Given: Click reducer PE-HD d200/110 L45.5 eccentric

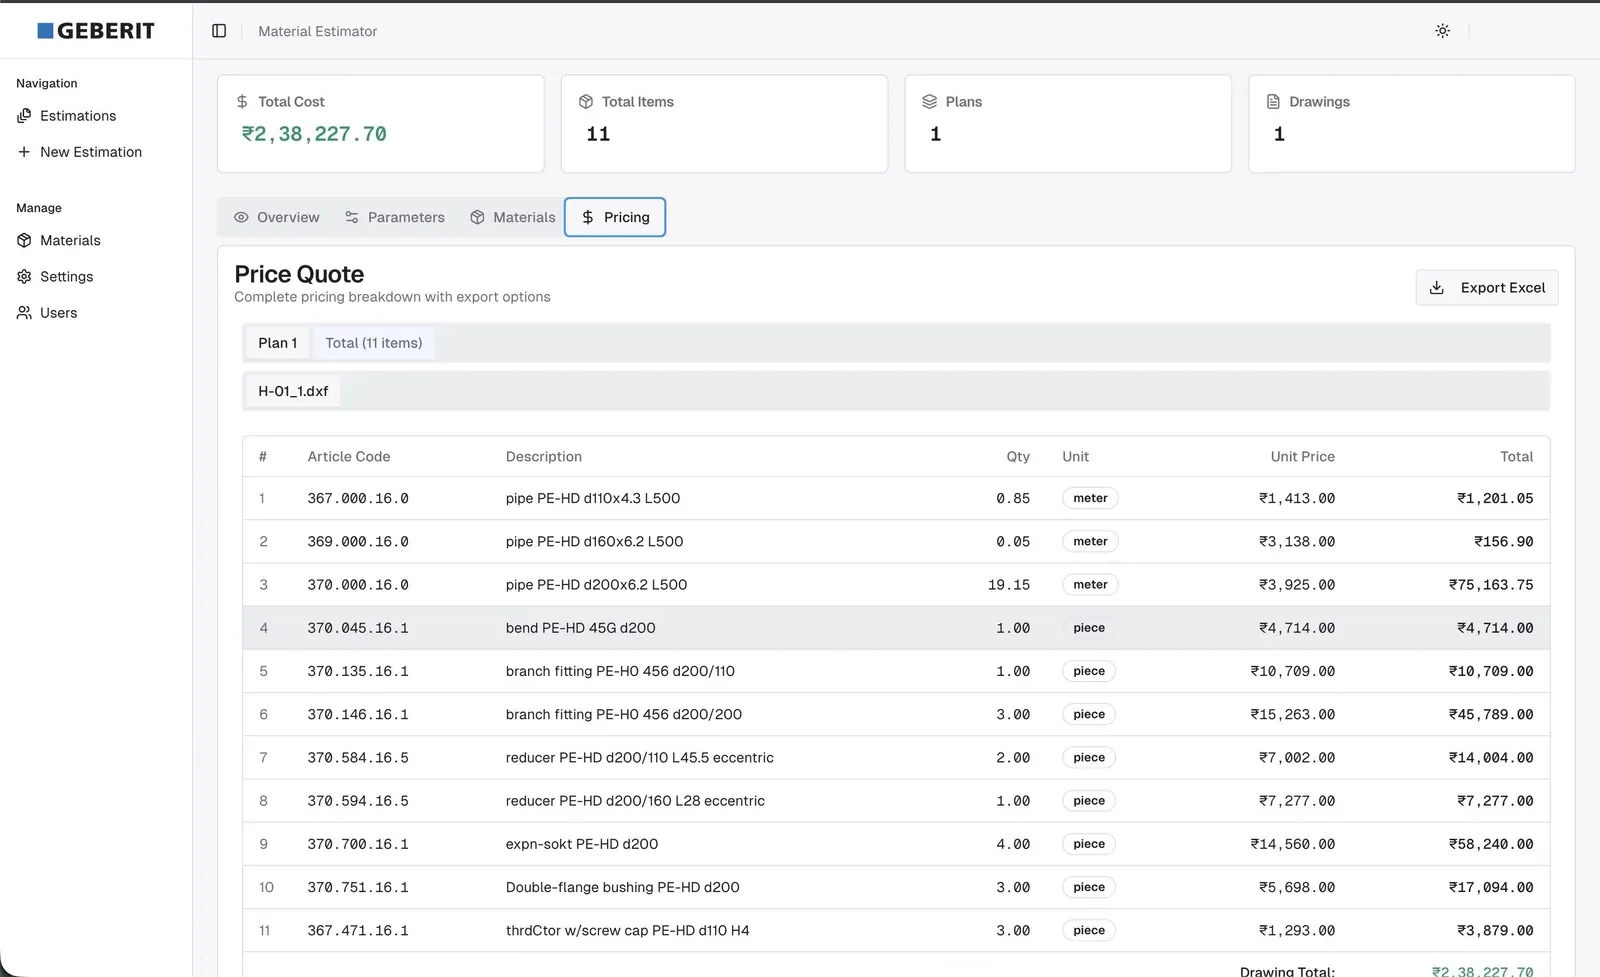Looking at the screenshot, I should point(639,758).
